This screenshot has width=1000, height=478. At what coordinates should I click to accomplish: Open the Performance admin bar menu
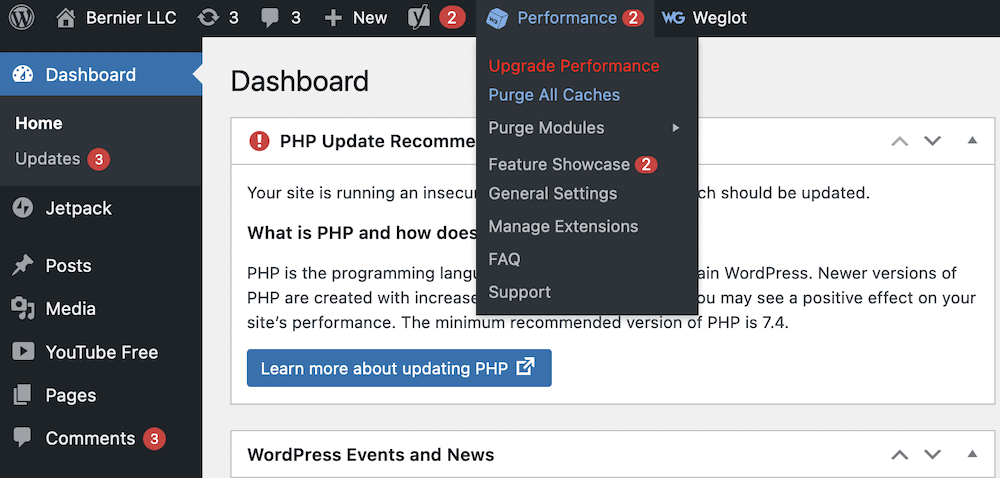point(565,18)
